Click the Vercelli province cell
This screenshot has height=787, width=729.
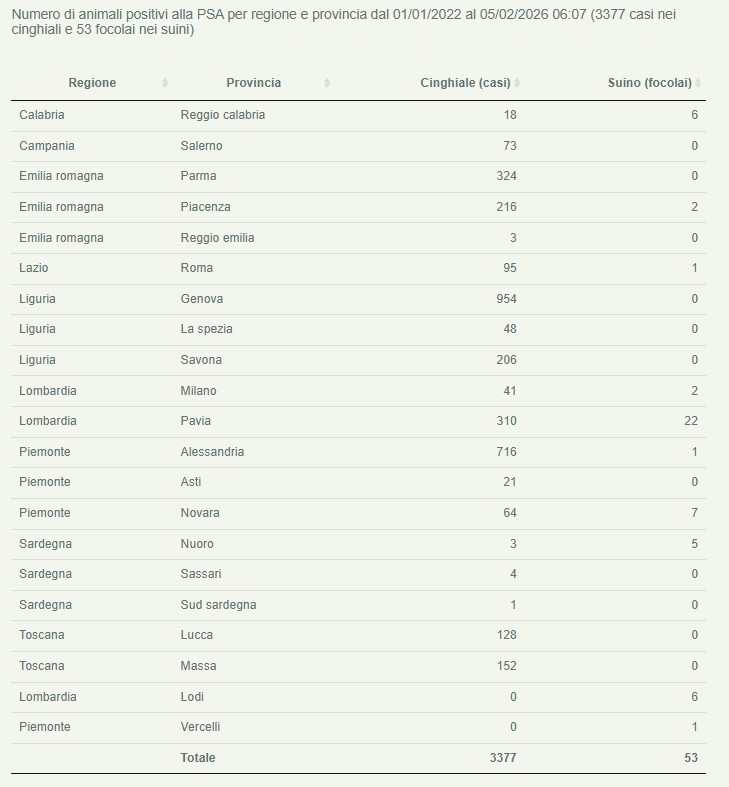[200, 727]
